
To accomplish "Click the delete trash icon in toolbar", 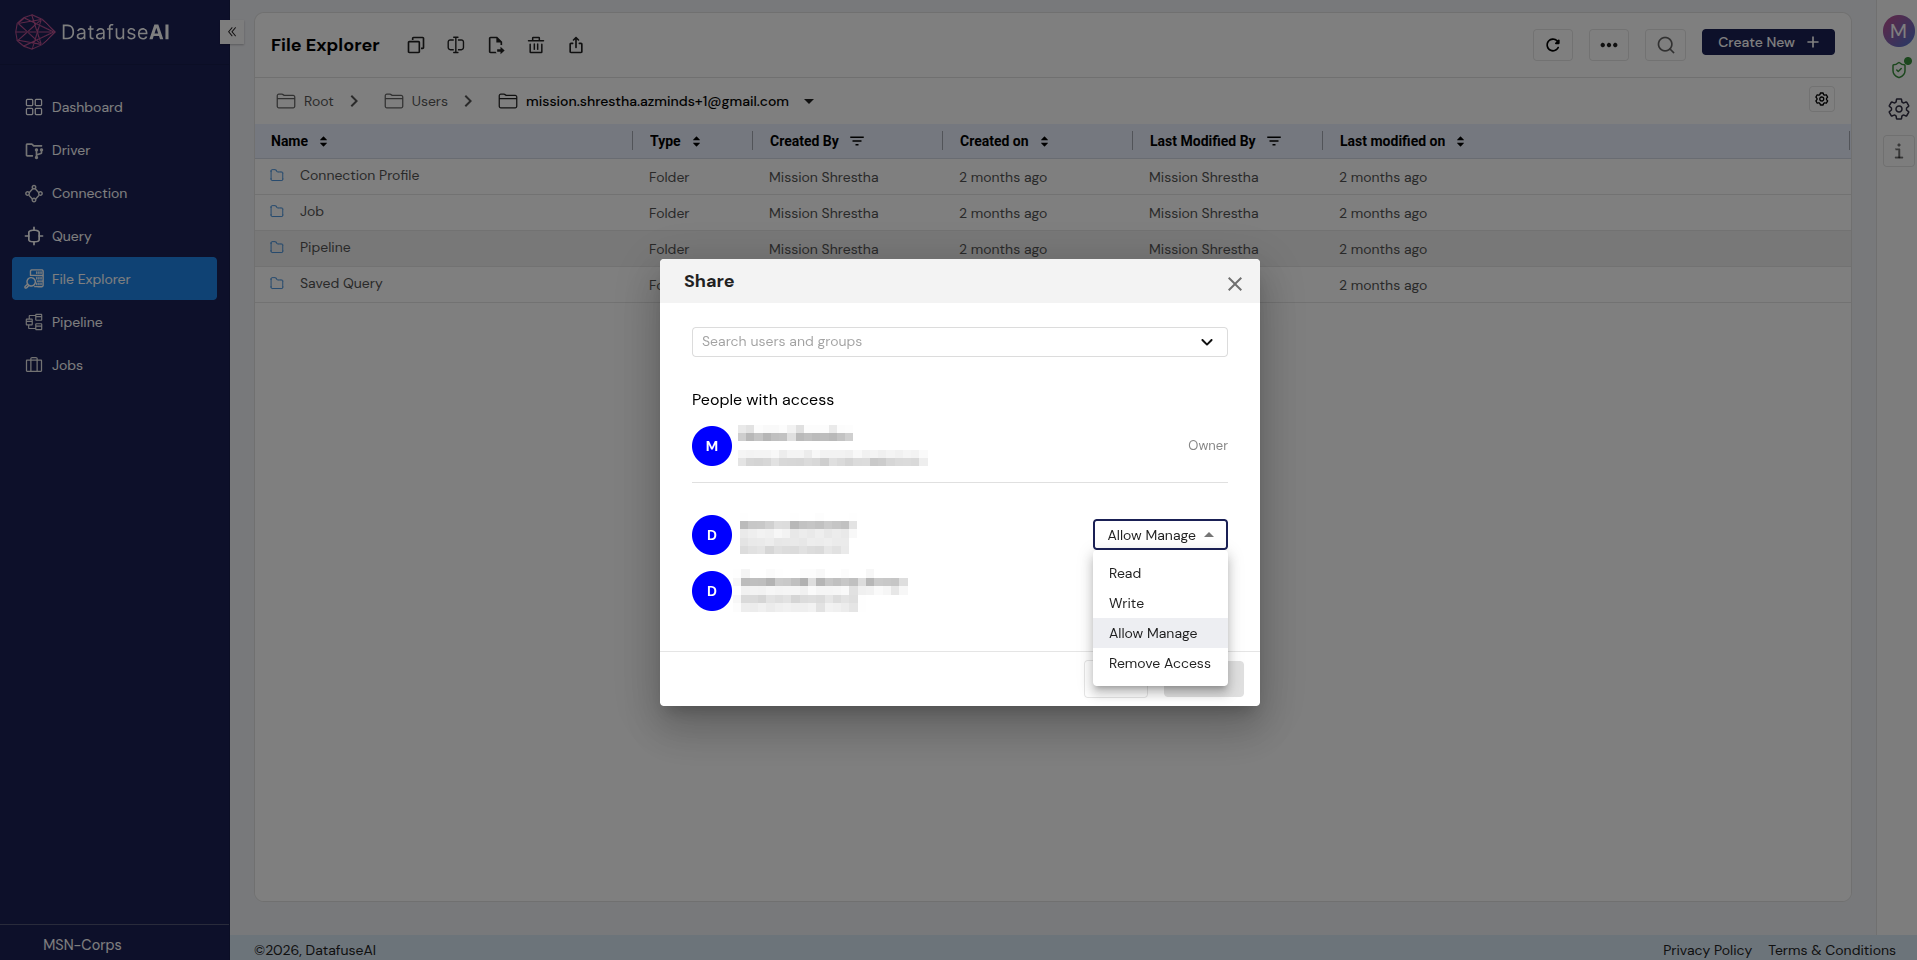I will click(536, 45).
